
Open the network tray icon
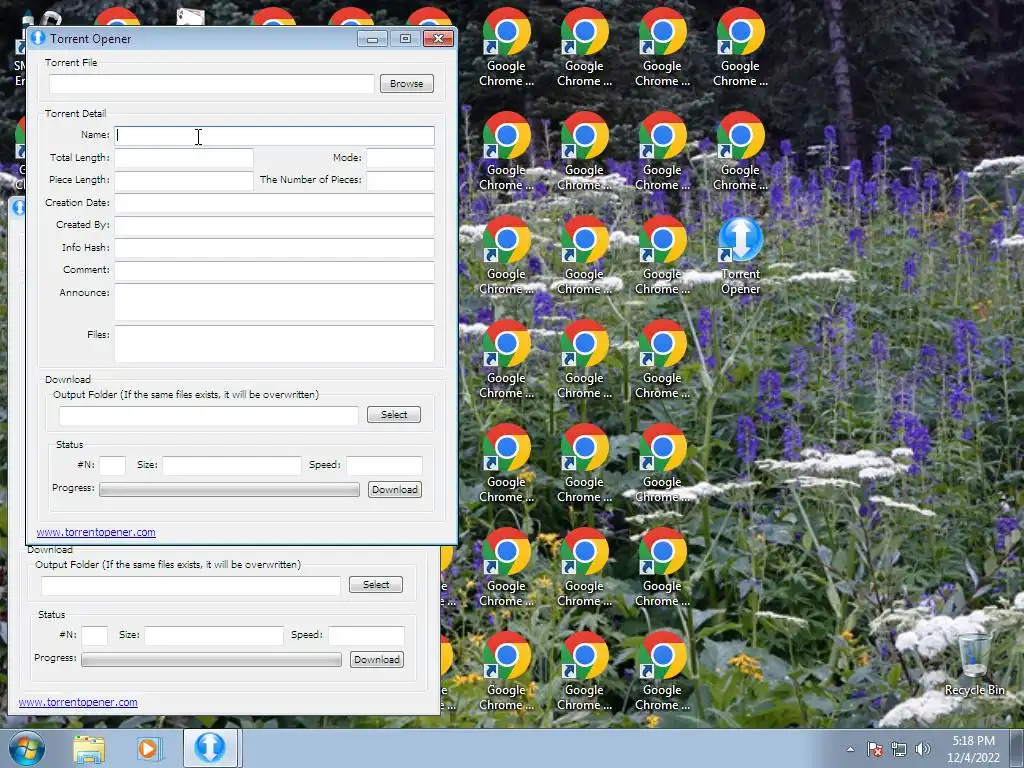[899, 749]
